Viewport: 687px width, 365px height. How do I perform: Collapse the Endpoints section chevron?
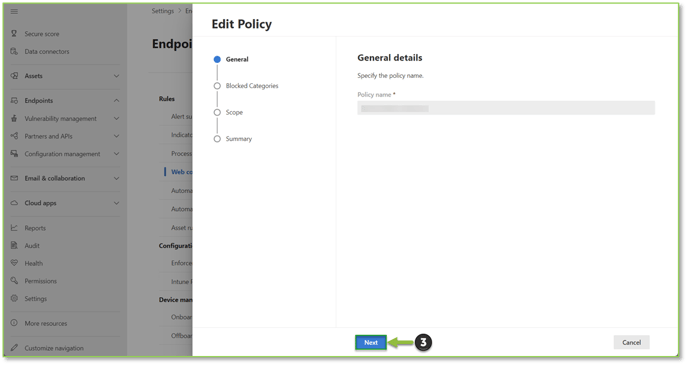pos(116,100)
